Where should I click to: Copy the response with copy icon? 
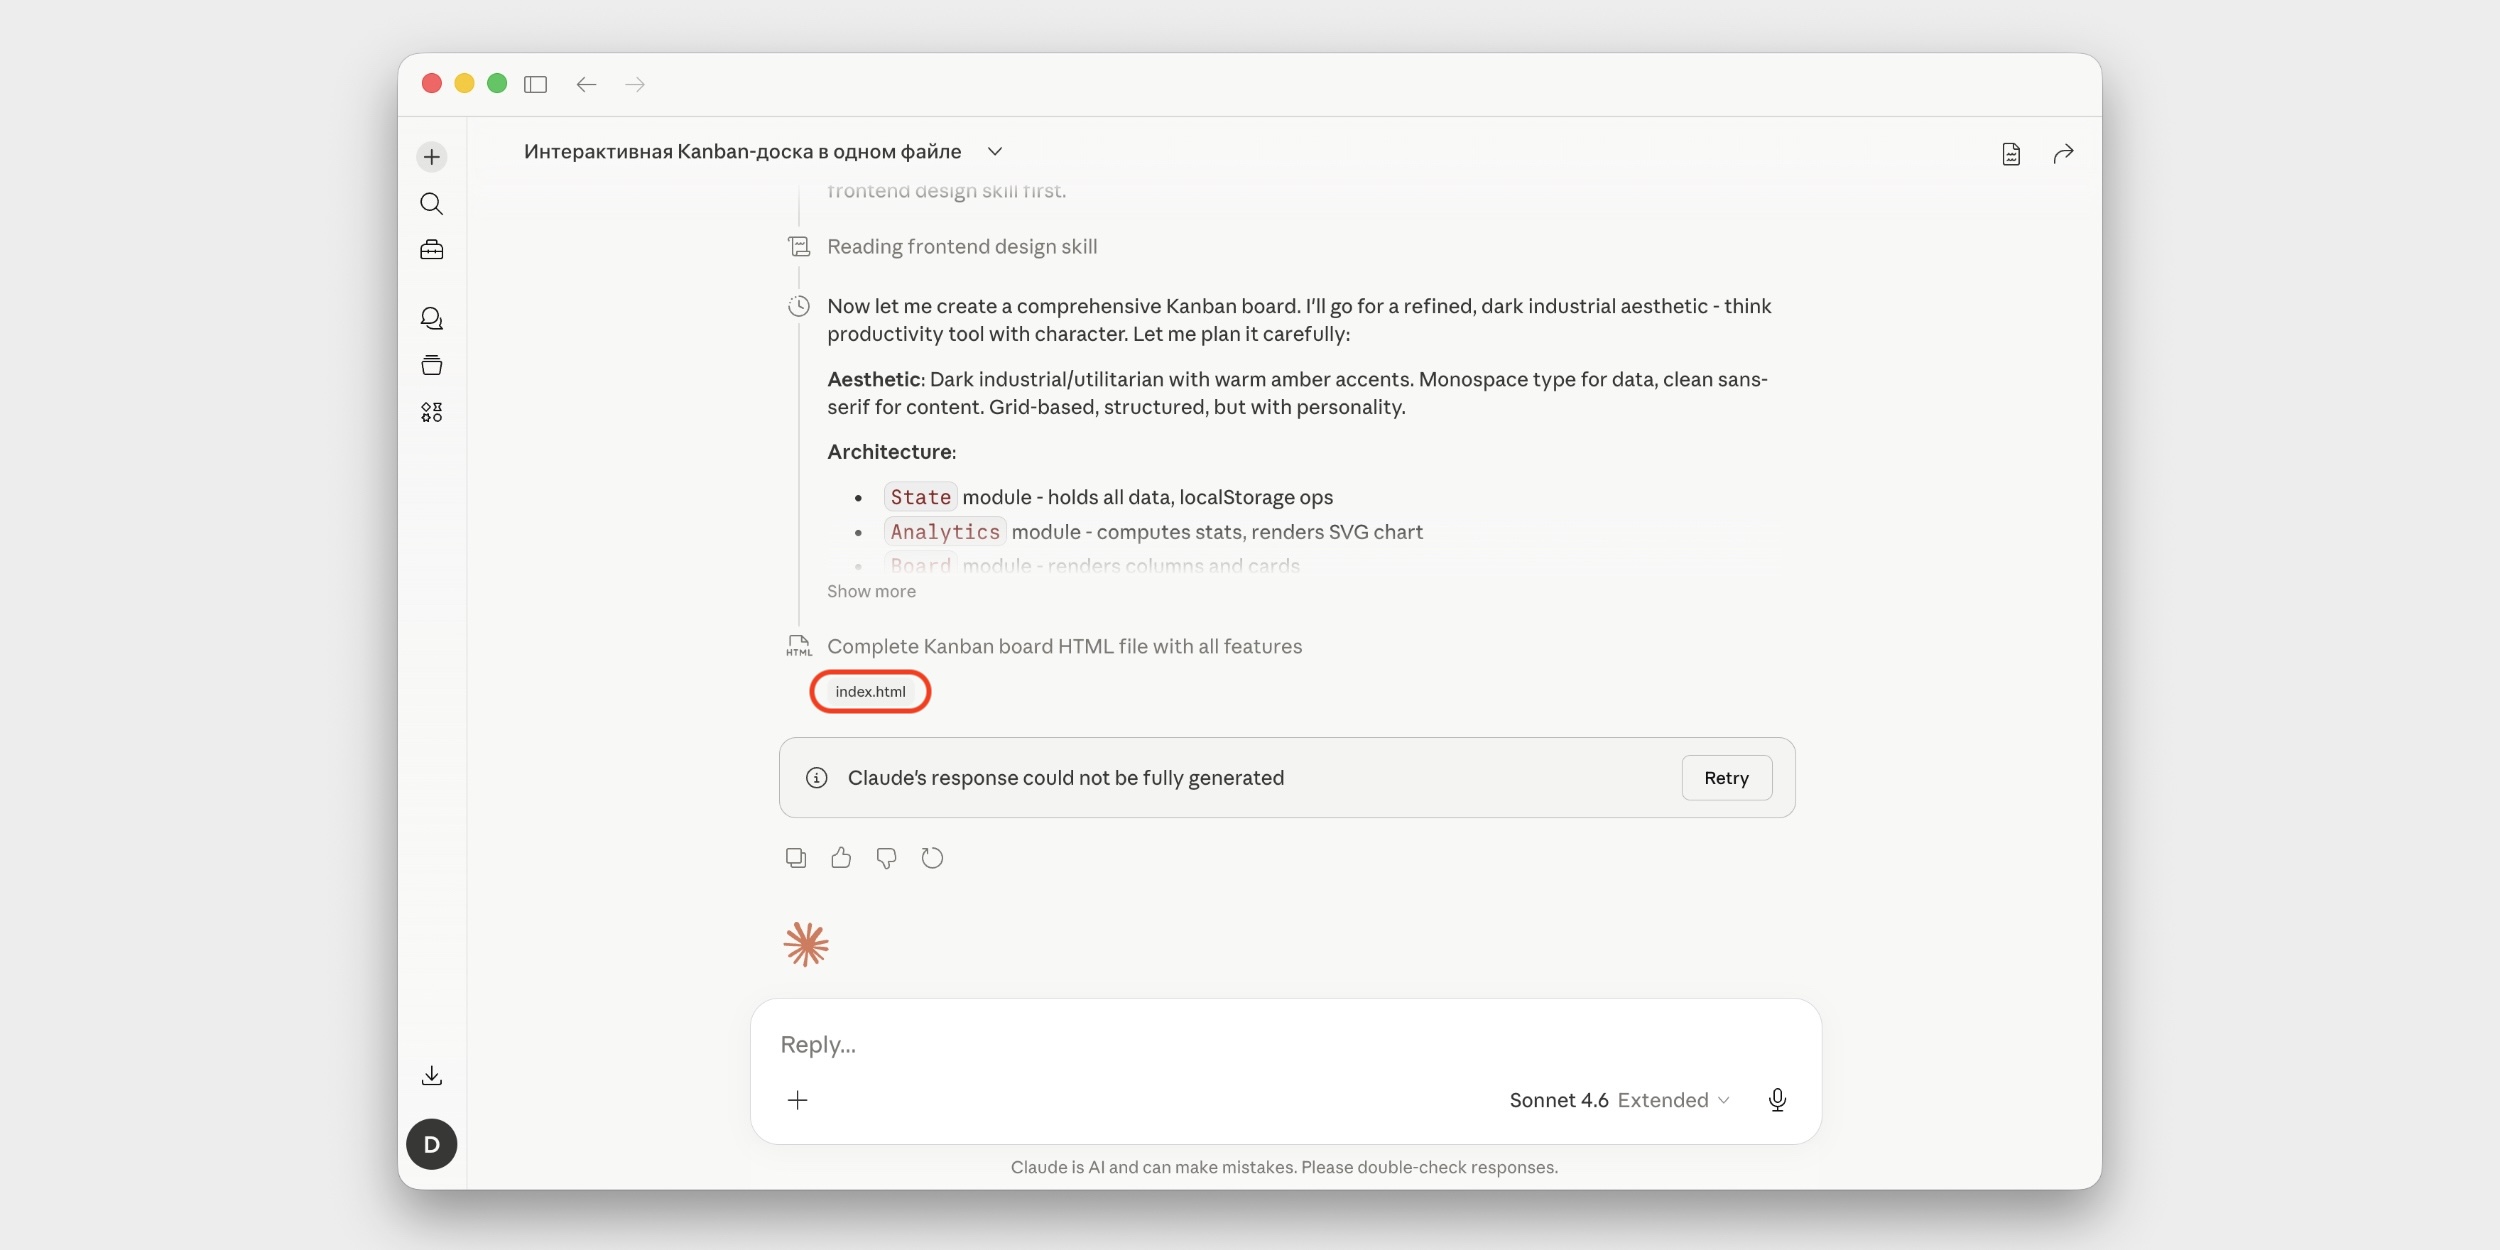click(x=796, y=858)
